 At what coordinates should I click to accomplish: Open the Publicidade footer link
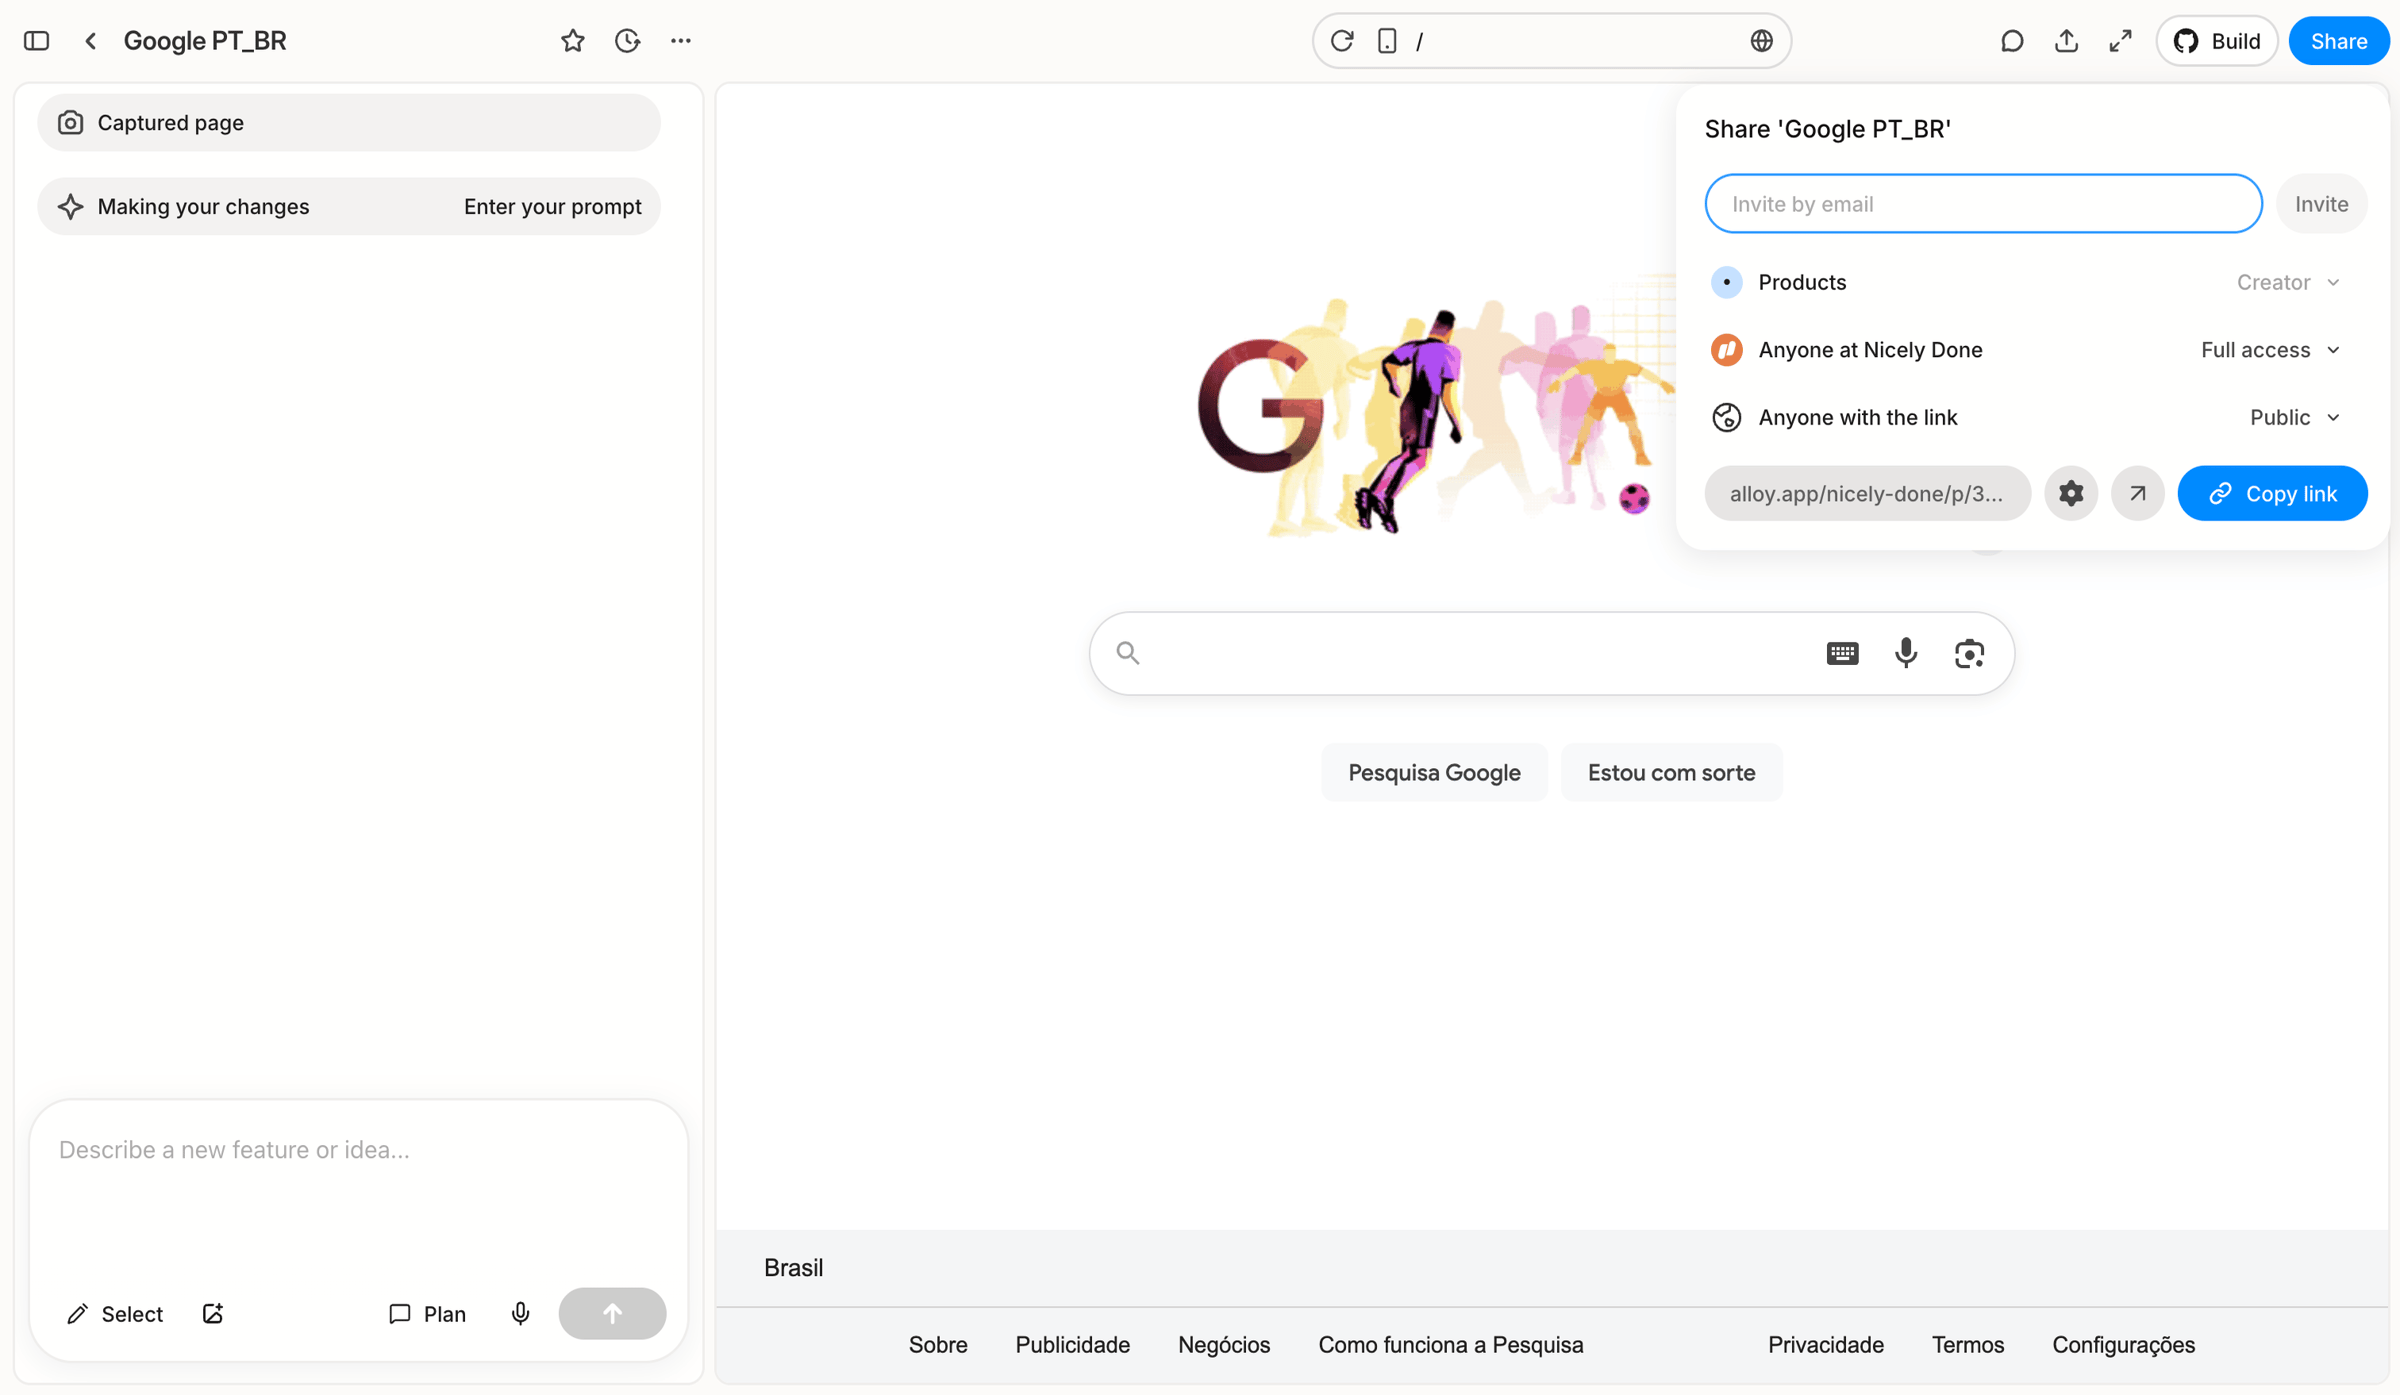1073,1344
